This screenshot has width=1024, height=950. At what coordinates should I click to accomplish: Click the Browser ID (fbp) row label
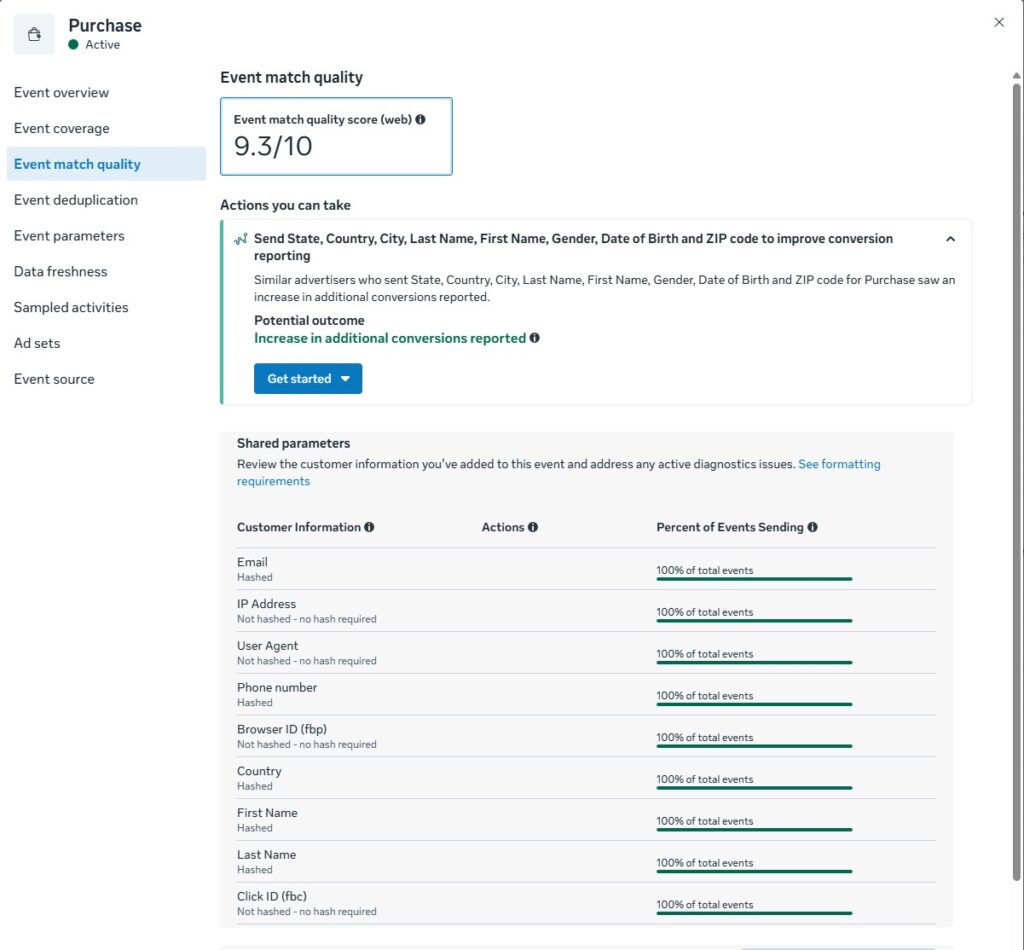pyautogui.click(x=282, y=729)
